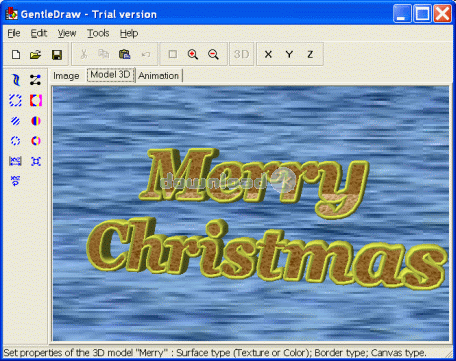Screen dimensions: 456x361
Task: Pick the red and blue filled circle tool
Action: (36, 121)
